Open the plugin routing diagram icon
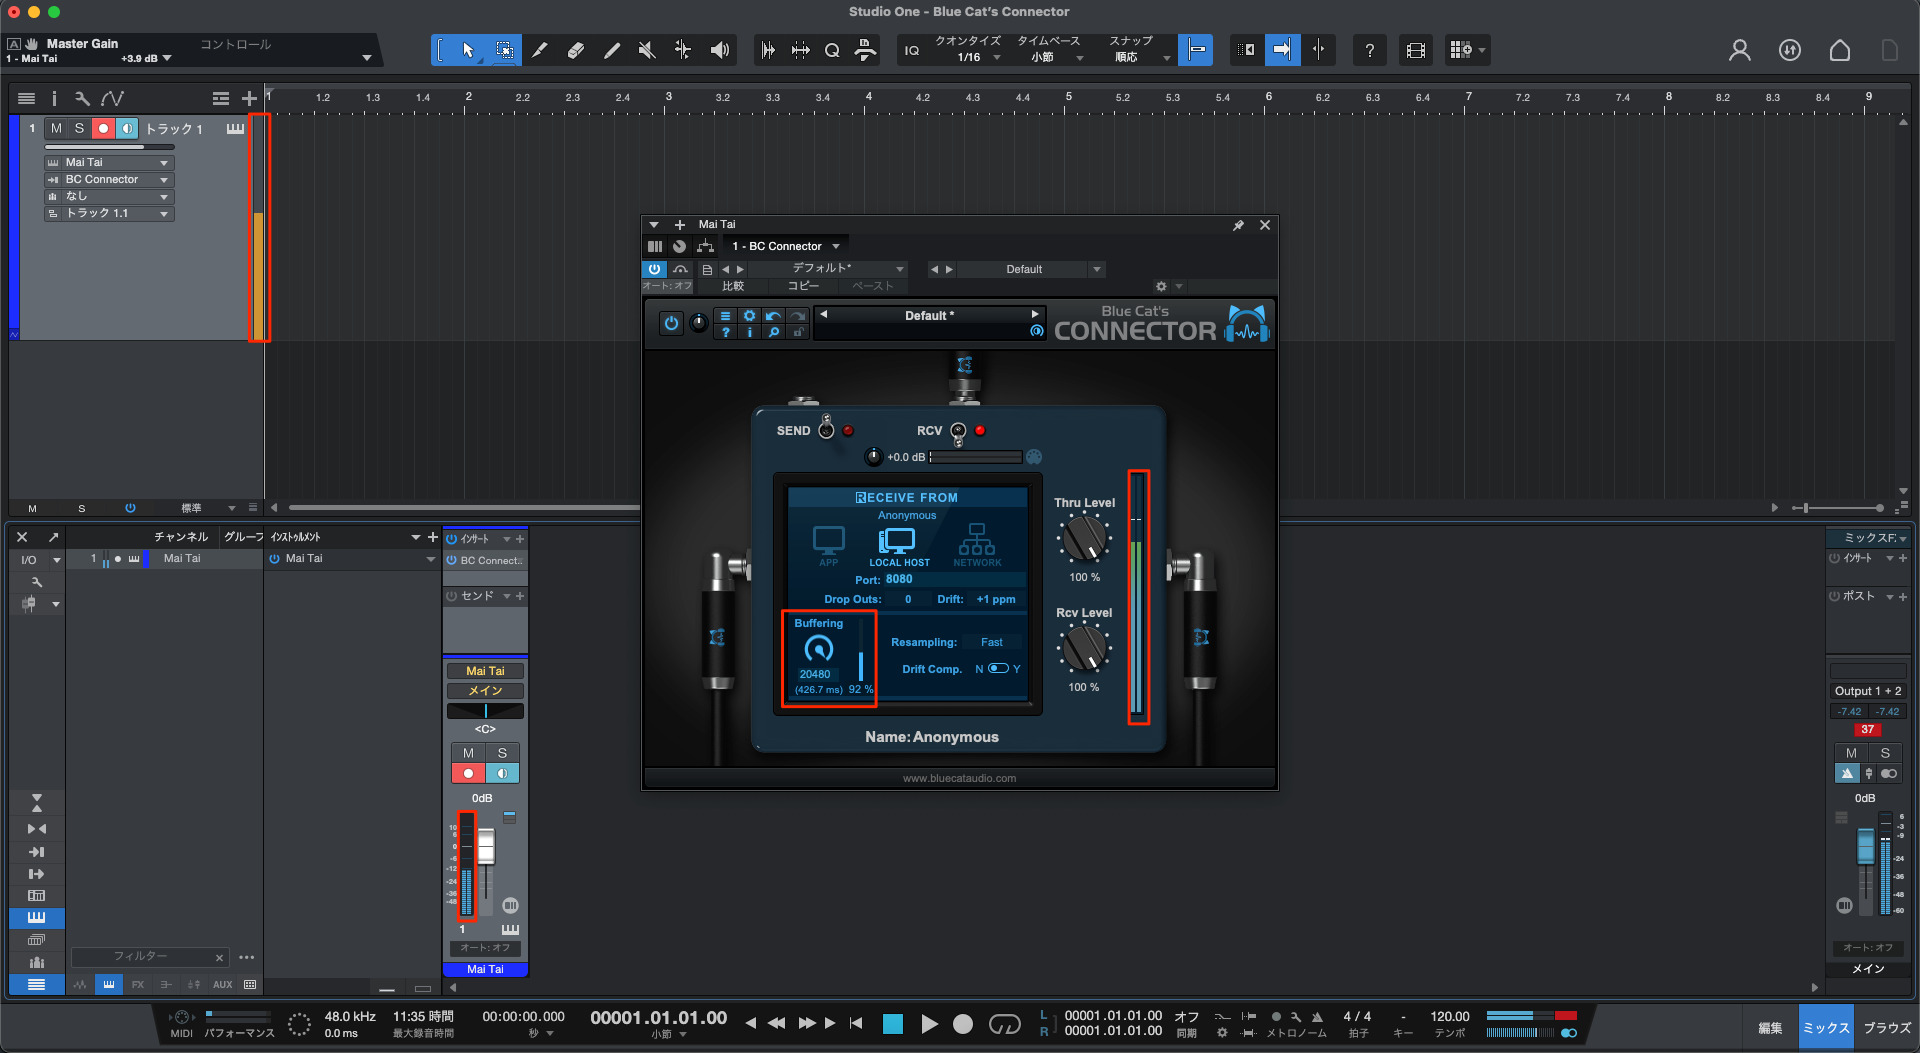 (x=705, y=246)
